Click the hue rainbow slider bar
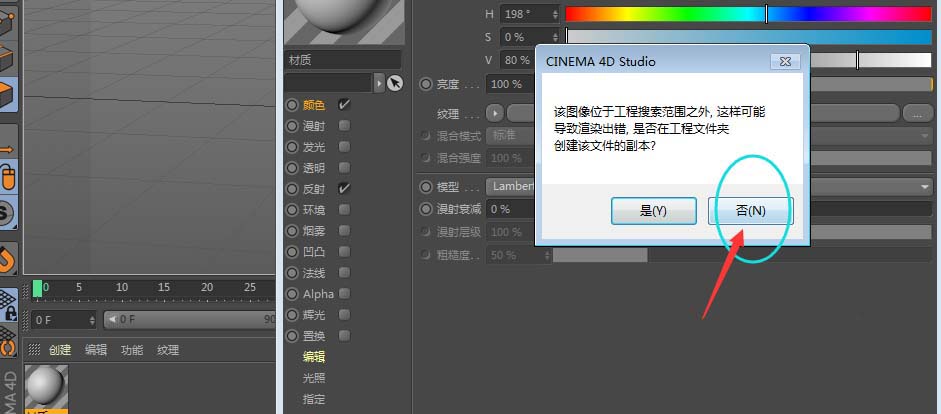Viewport: 941px width, 414px height. (x=748, y=14)
